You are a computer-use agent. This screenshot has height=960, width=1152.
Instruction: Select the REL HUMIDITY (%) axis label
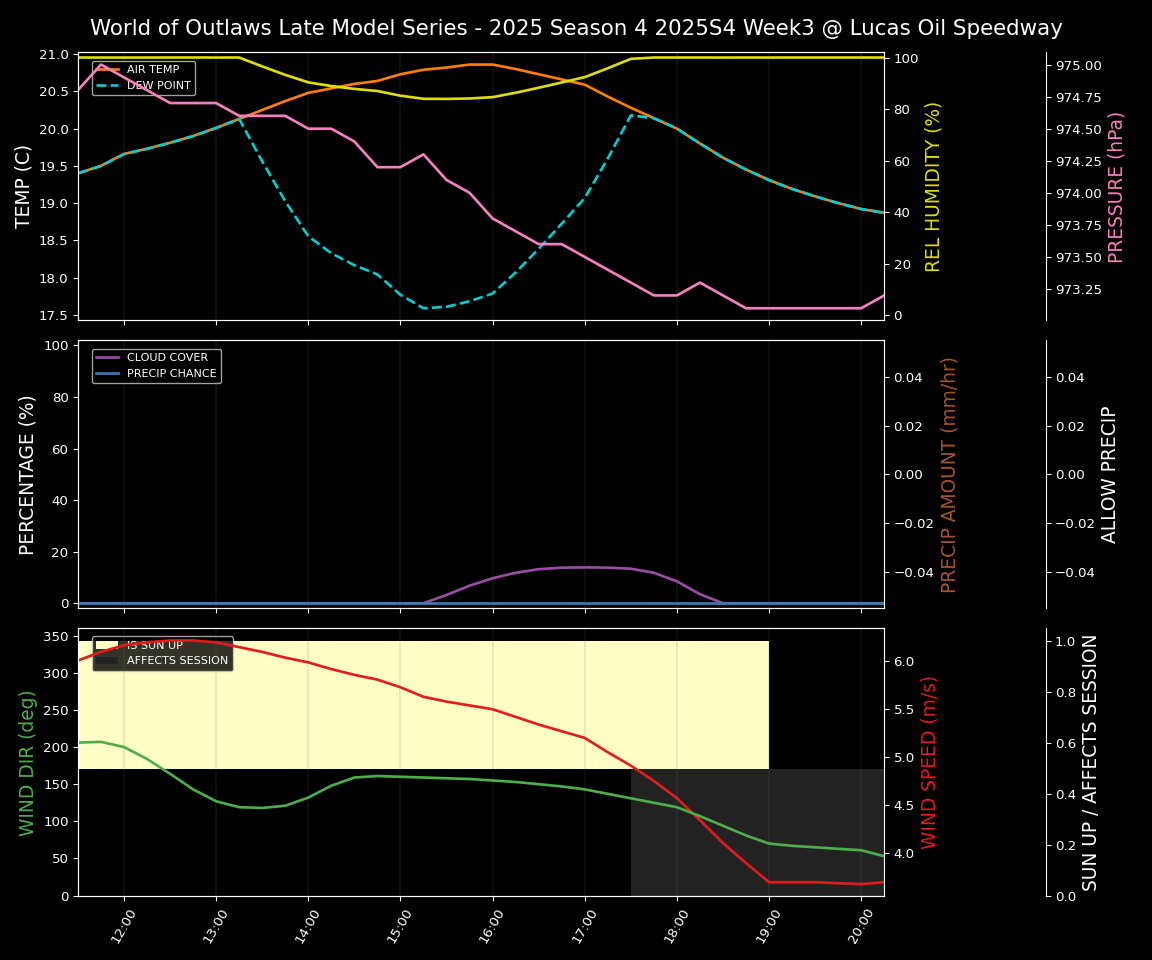(x=933, y=186)
